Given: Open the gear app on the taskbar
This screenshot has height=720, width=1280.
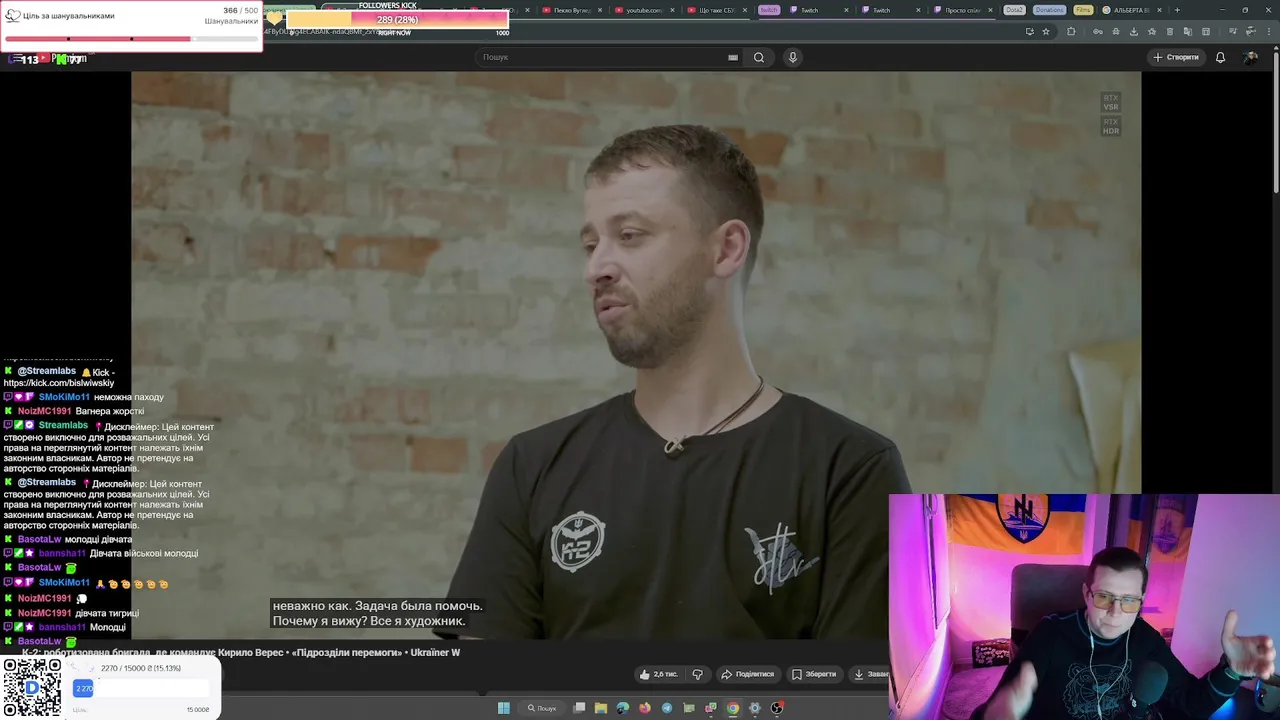Looking at the screenshot, I should point(754,708).
